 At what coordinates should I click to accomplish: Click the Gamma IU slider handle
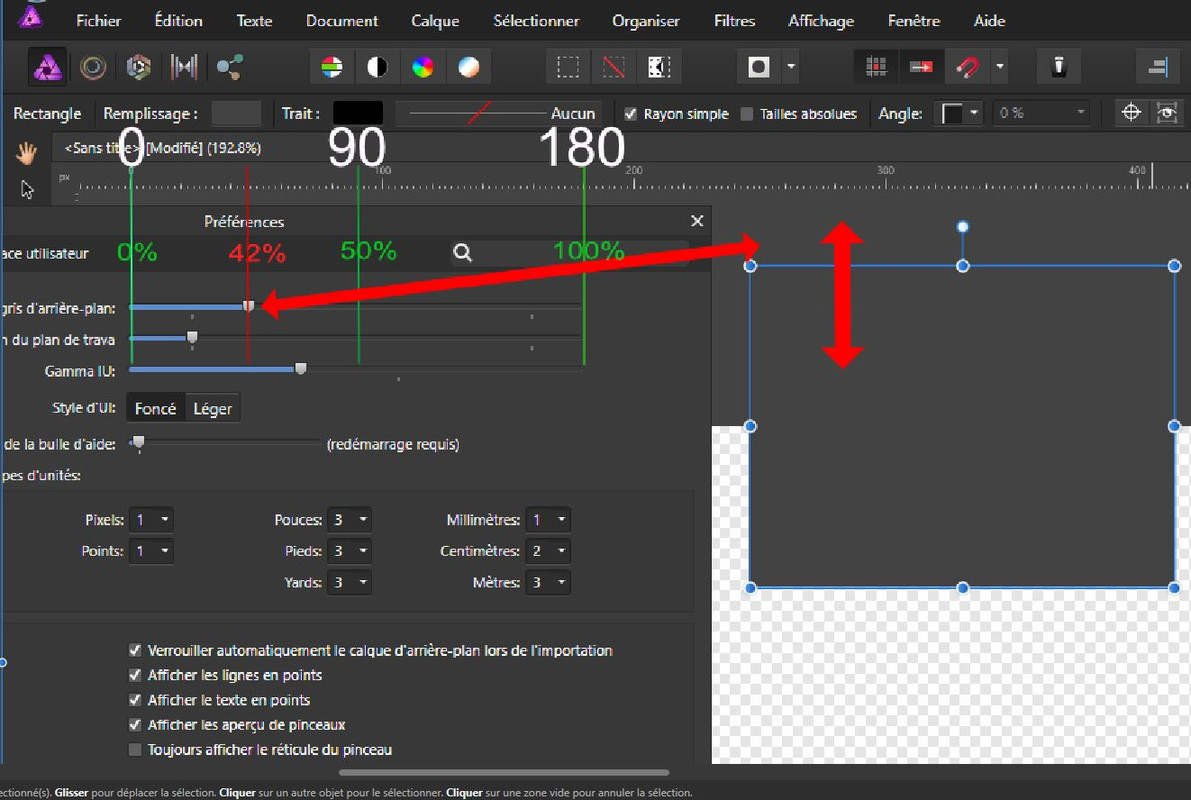(x=301, y=369)
